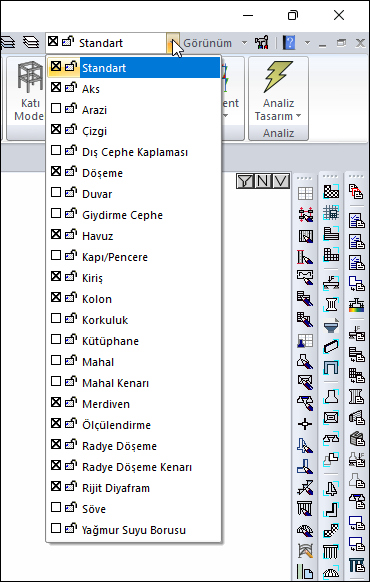
Task: Click the stacked layers icon left of the layer box
Action: (31, 42)
